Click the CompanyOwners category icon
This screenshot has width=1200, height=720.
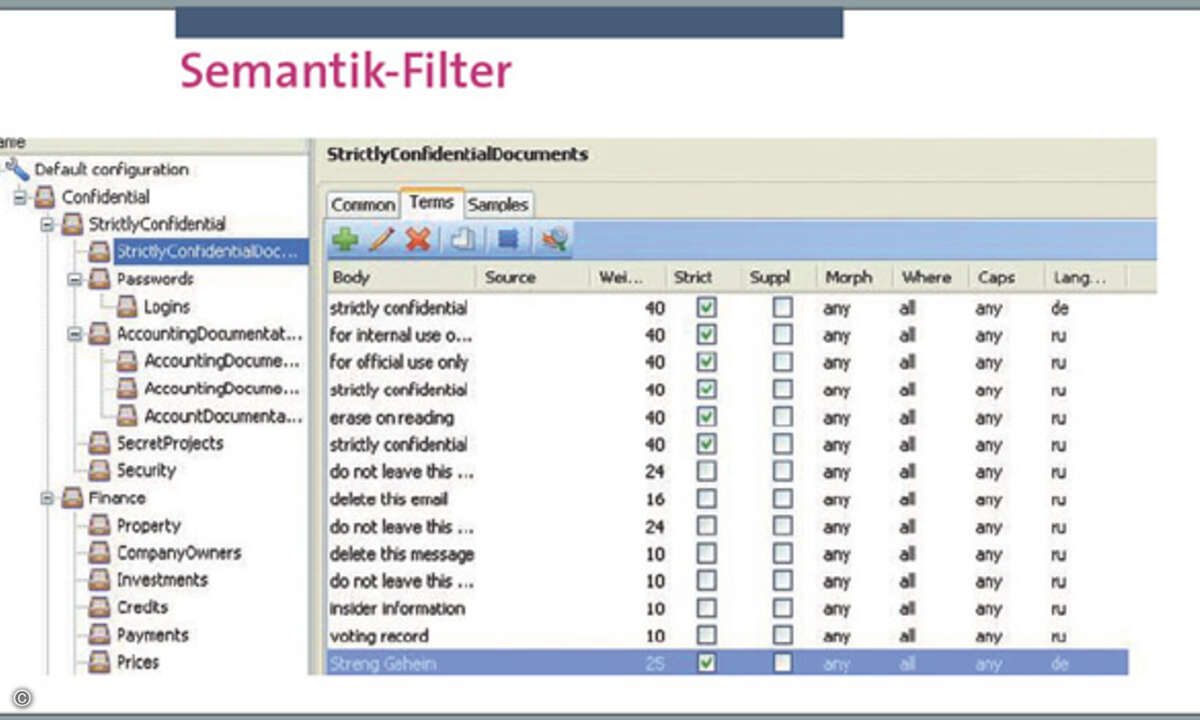[x=100, y=552]
